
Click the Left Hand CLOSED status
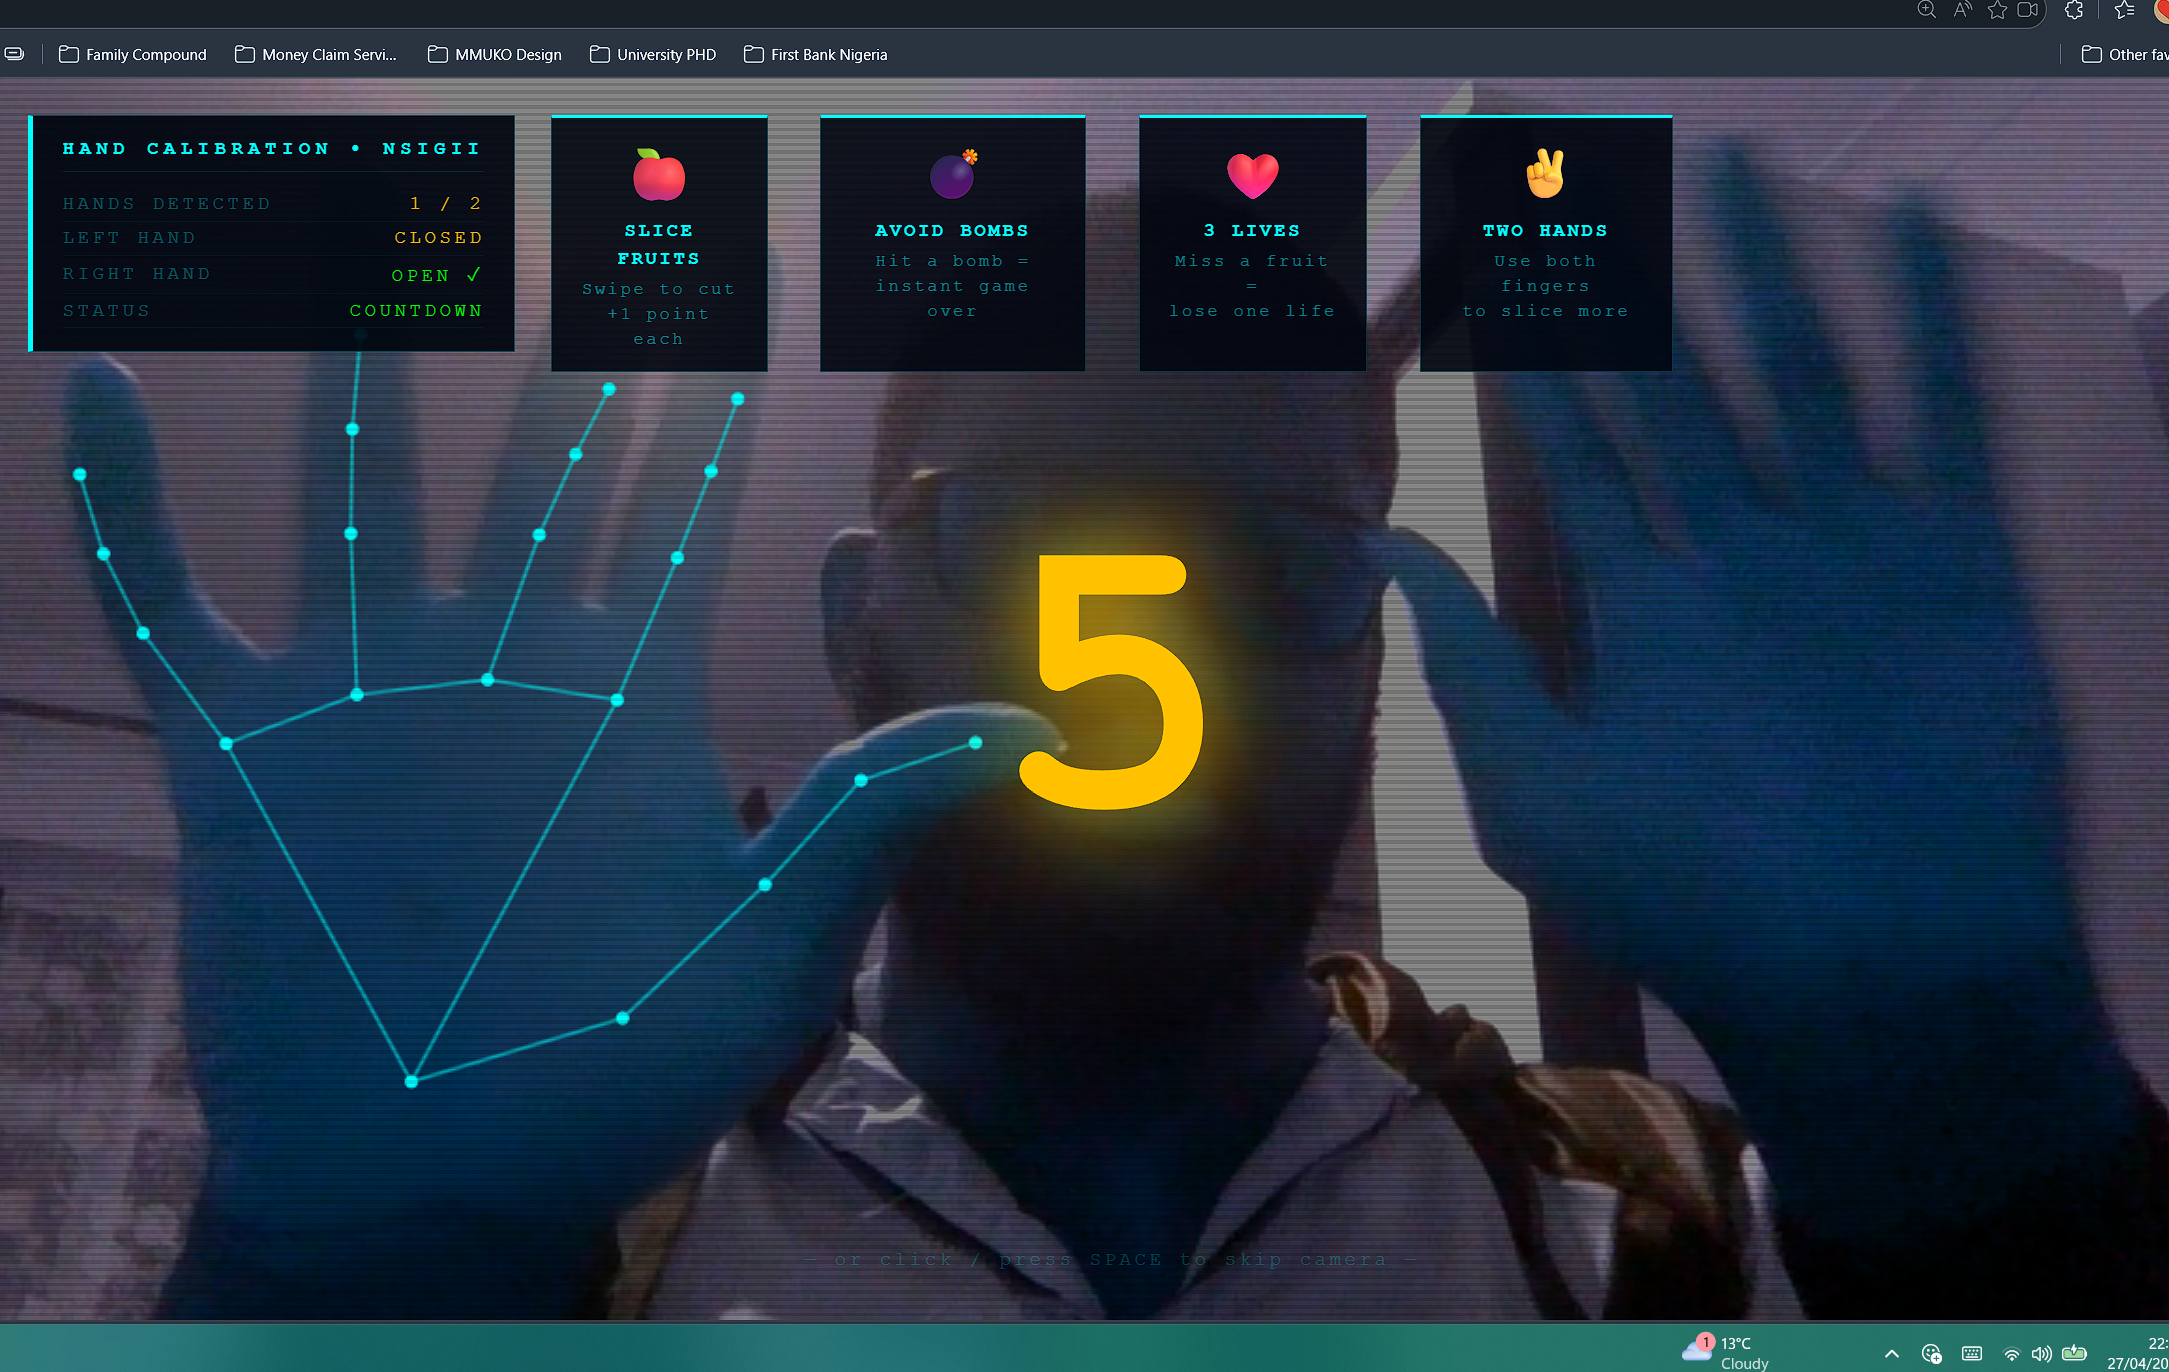coord(438,238)
